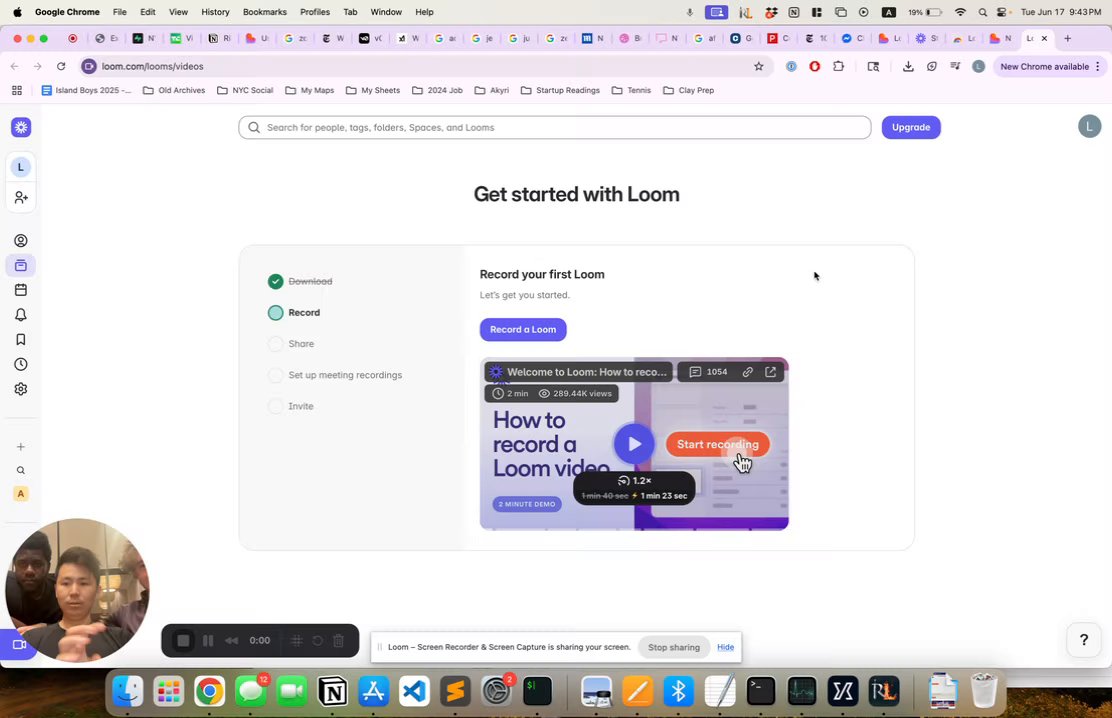The height and width of the screenshot is (718, 1112).
Task: Open the 2024 Job bookmark folder
Action: tap(437, 90)
